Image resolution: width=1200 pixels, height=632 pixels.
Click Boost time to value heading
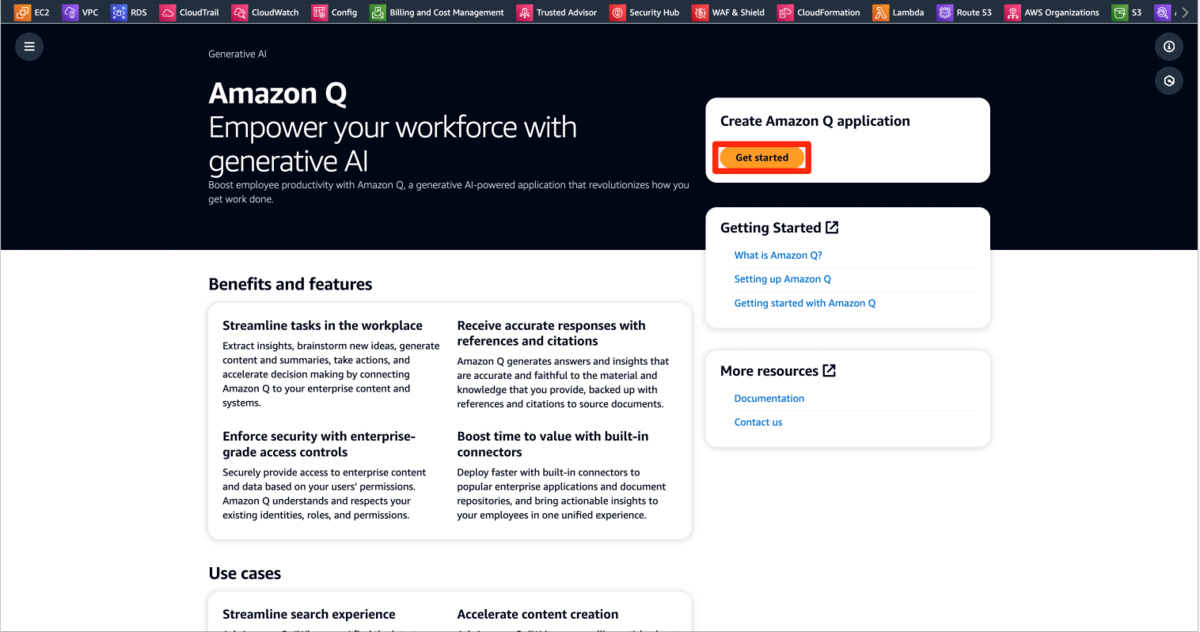click(x=553, y=444)
